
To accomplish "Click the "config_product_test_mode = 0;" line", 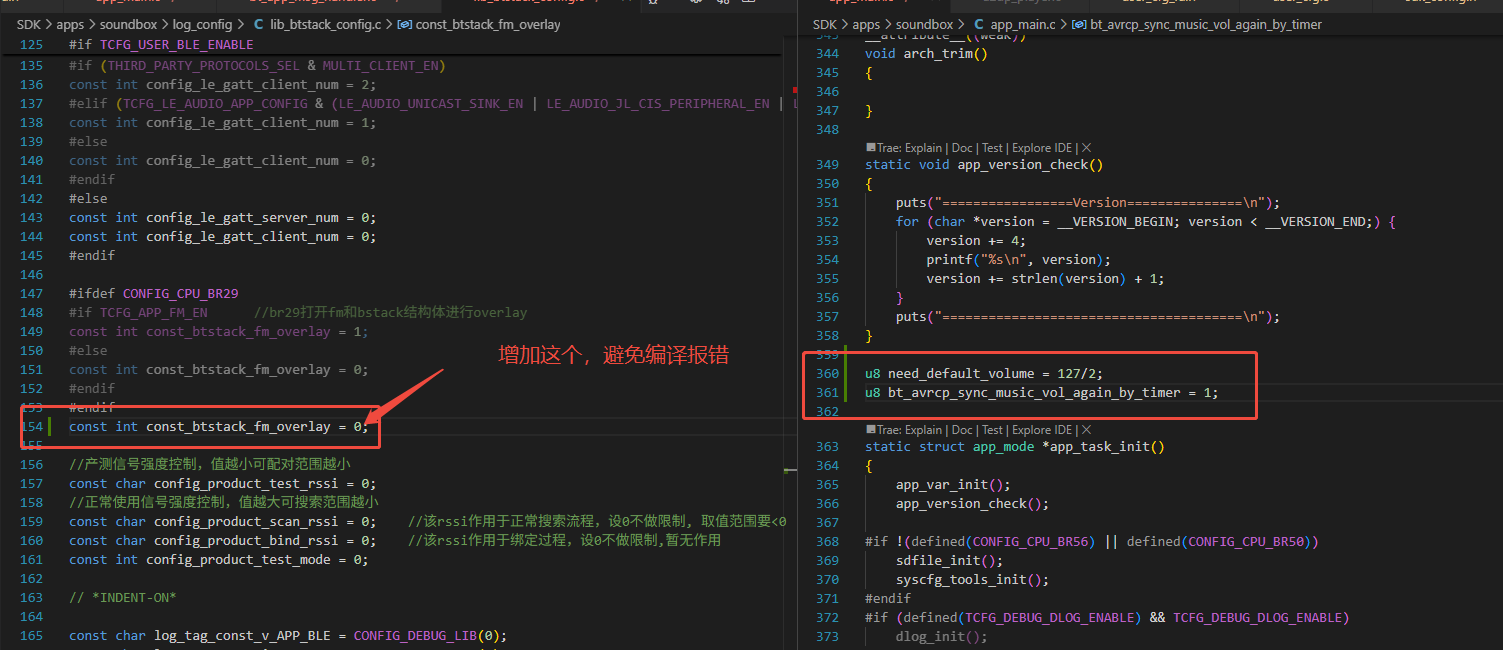I will pos(219,560).
